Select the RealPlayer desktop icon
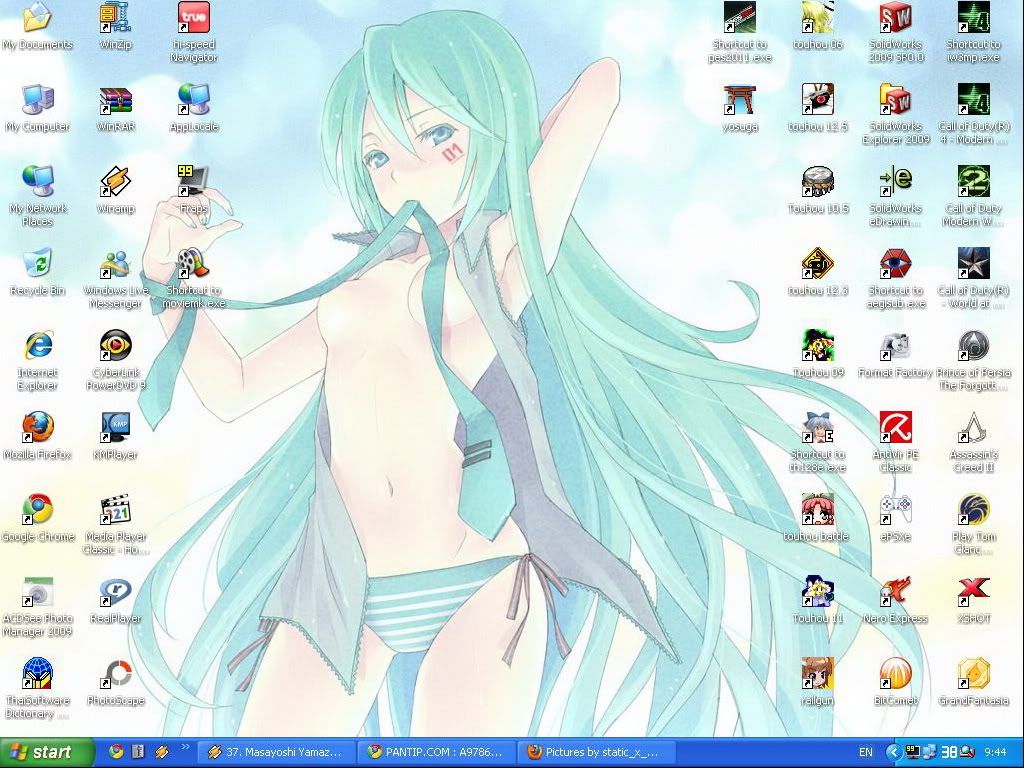Image resolution: width=1024 pixels, height=768 pixels. coord(116,591)
